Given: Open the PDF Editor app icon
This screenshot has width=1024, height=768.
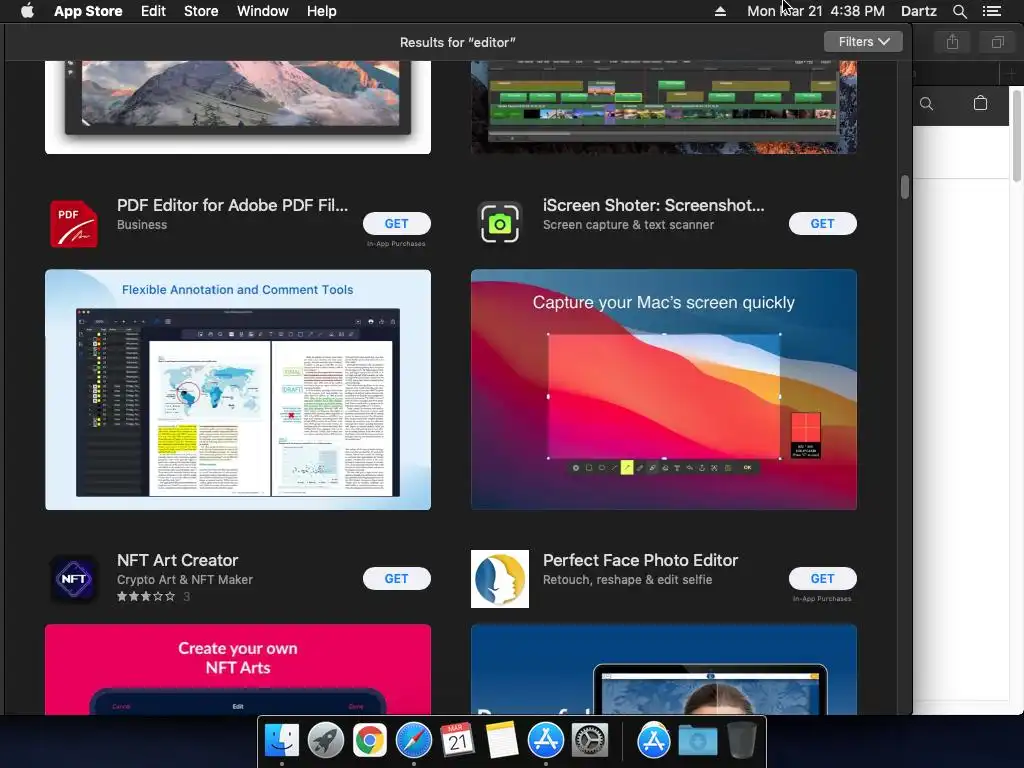Looking at the screenshot, I should pos(74,224).
